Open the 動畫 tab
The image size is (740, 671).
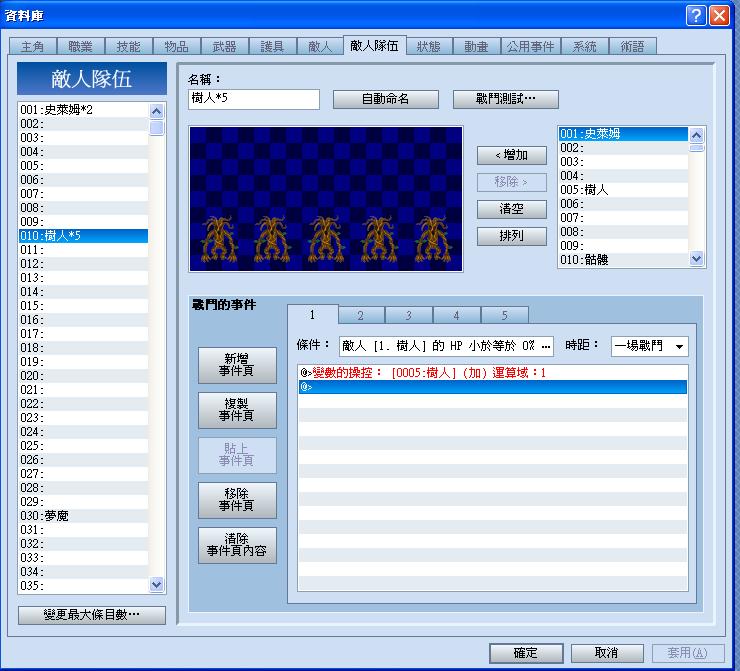476,46
